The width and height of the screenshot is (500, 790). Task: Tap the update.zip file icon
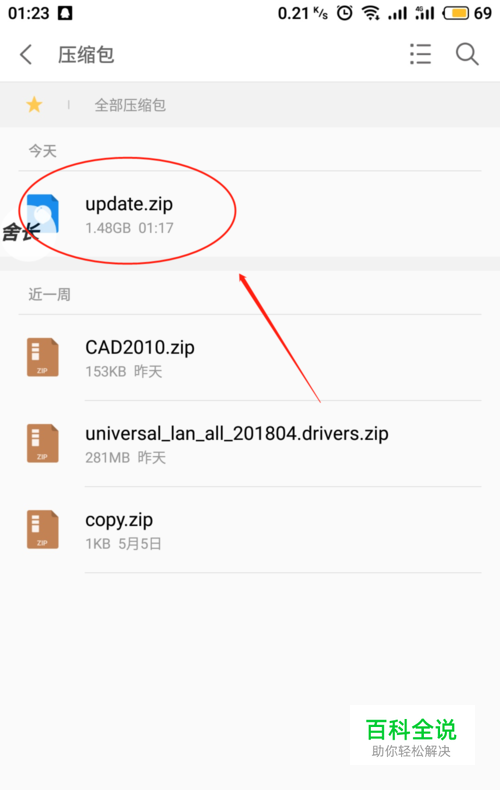[43, 214]
